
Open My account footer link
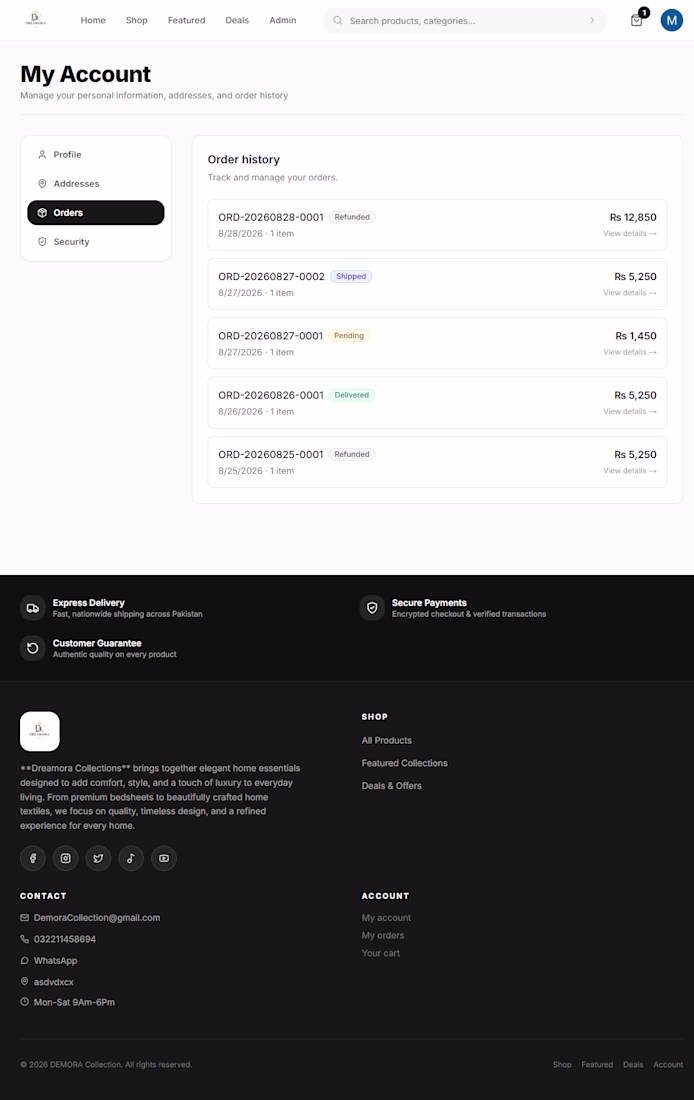(386, 918)
